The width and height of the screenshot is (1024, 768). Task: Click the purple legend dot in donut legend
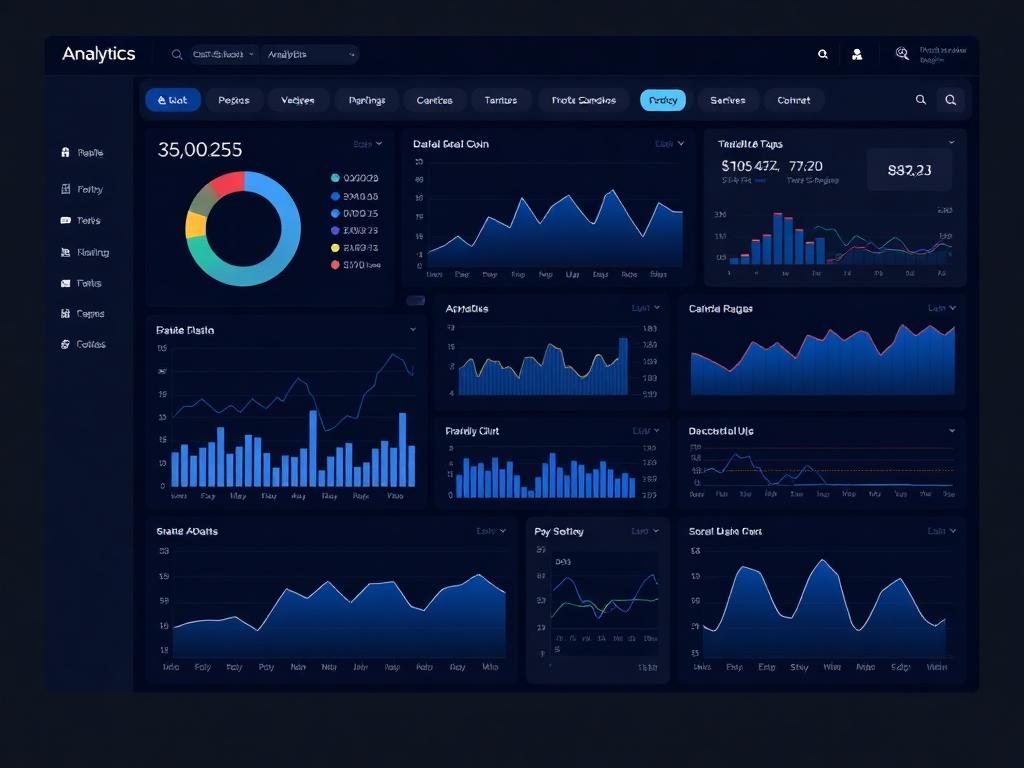click(x=335, y=231)
